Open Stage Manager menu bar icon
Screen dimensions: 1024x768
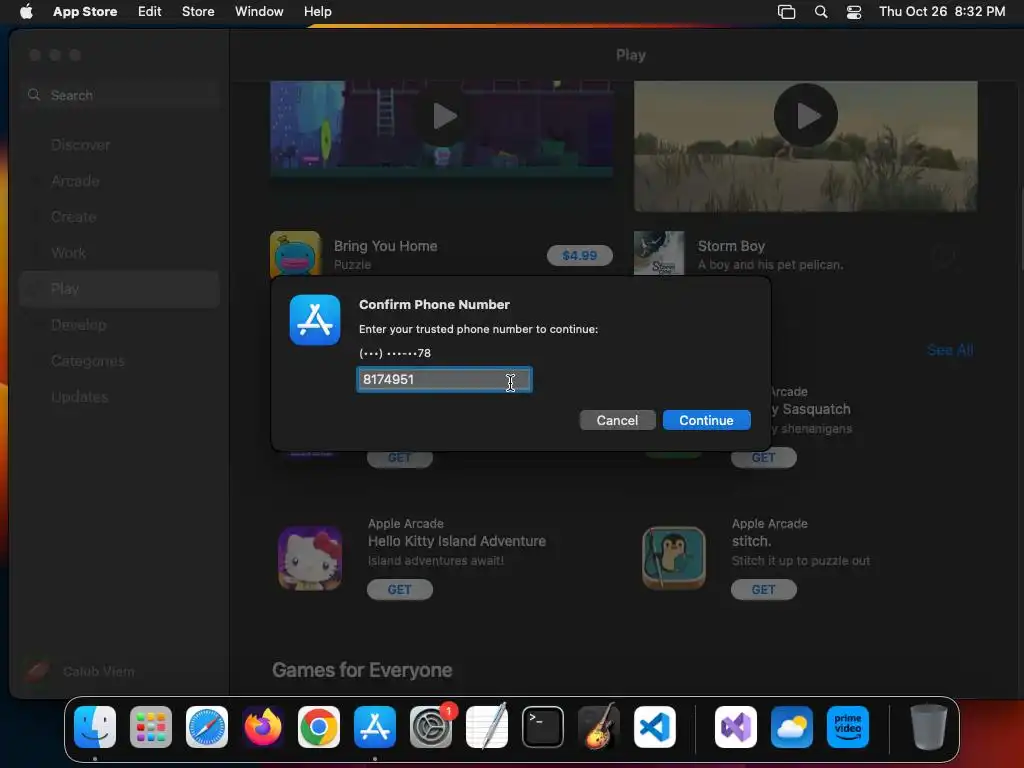(786, 12)
